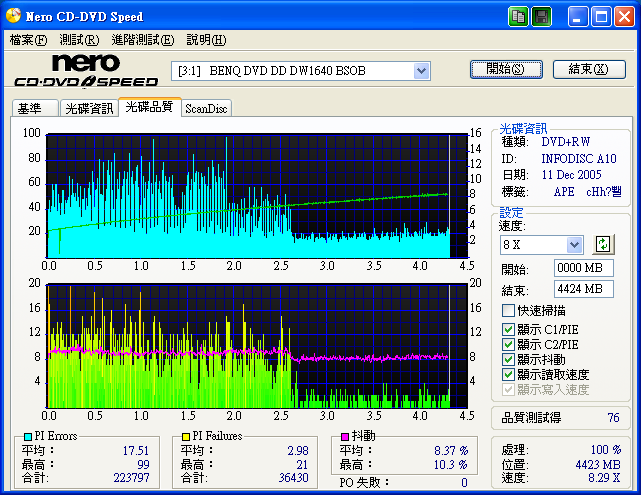The image size is (641, 495).
Task: Switch to the 光碟資訊 disc info tab
Action: pos(89,108)
